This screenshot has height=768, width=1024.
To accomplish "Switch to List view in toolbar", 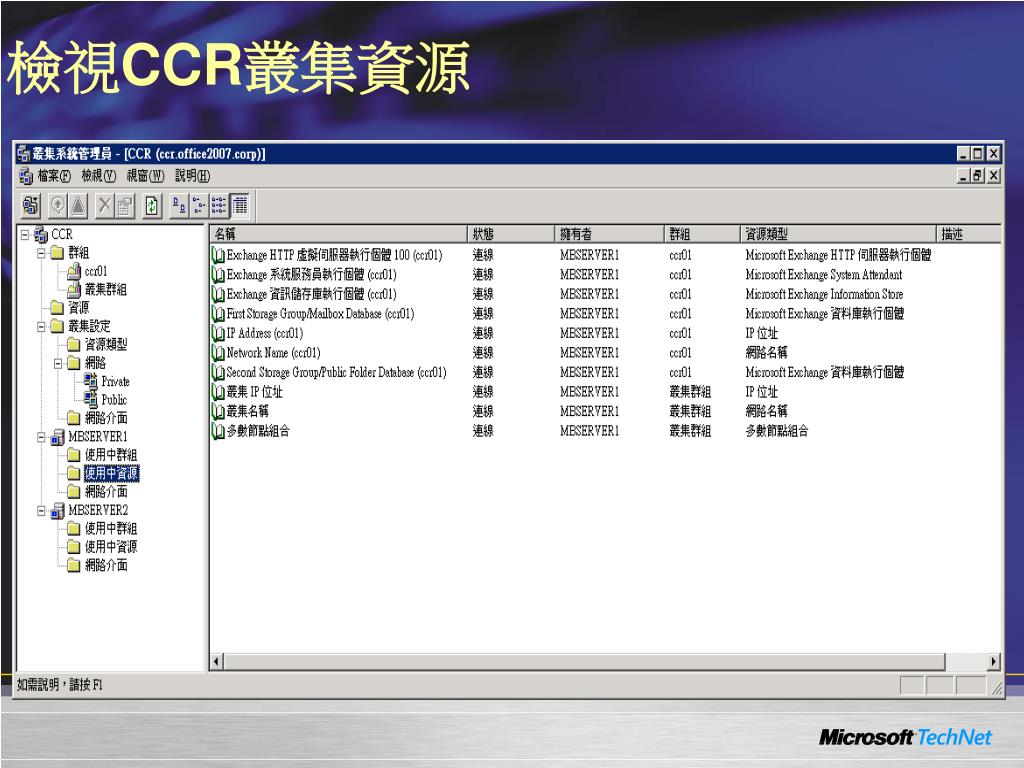I will (218, 206).
